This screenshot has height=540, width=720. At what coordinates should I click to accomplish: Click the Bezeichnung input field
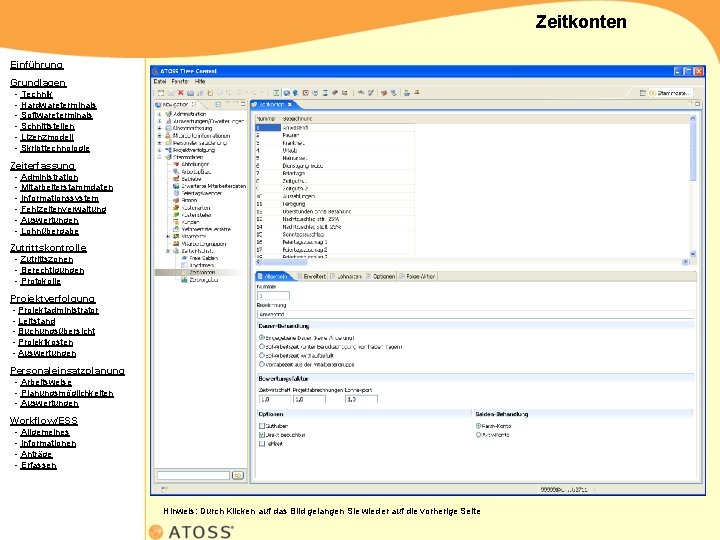pos(475,315)
